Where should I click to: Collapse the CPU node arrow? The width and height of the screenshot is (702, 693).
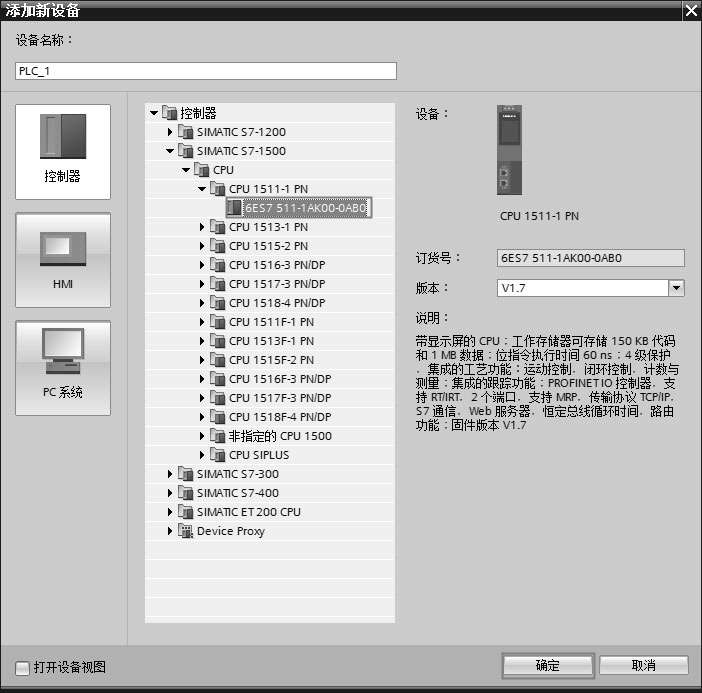[186, 170]
